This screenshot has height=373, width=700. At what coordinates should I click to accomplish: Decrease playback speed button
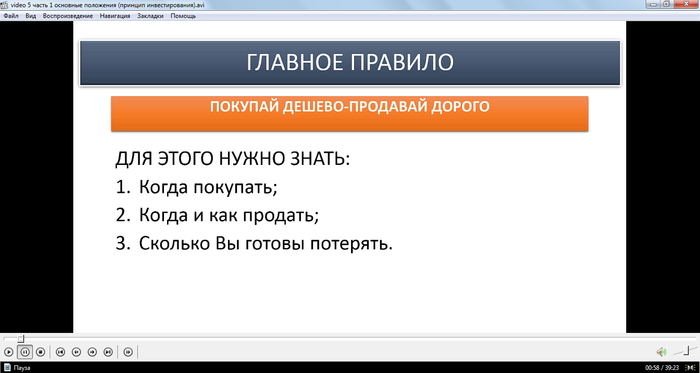(x=76, y=352)
